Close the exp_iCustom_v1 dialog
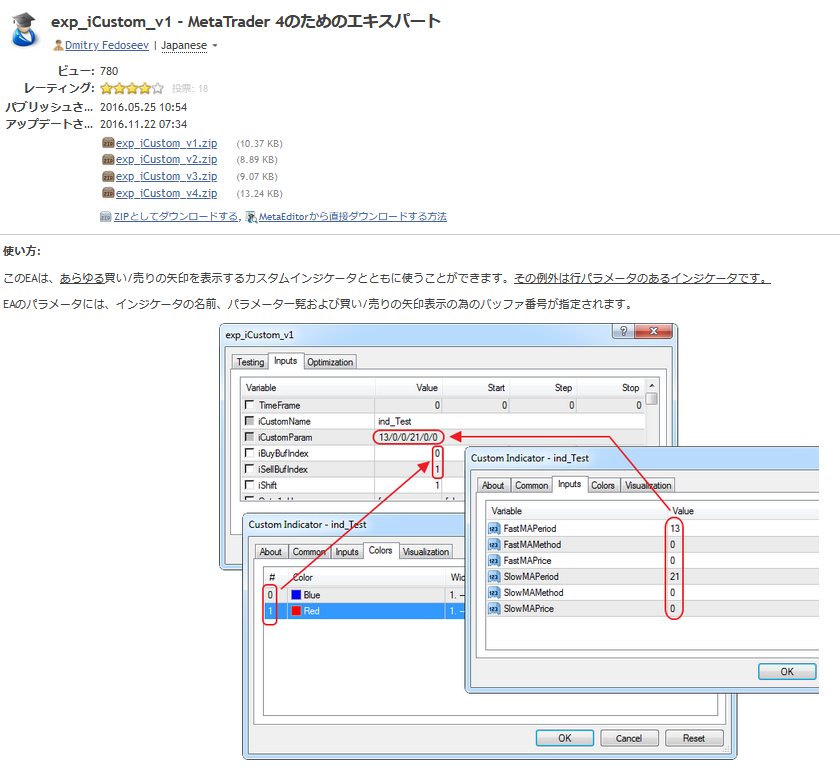 coord(654,331)
